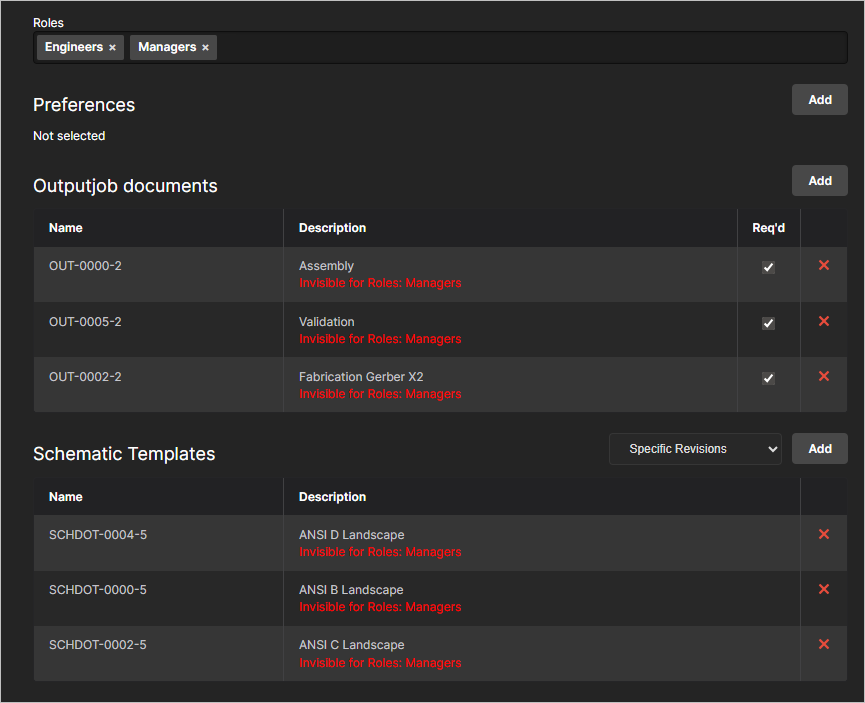Uncheck Req'd for the Assembly outputjob
Image resolution: width=865 pixels, height=703 pixels.
click(x=768, y=268)
